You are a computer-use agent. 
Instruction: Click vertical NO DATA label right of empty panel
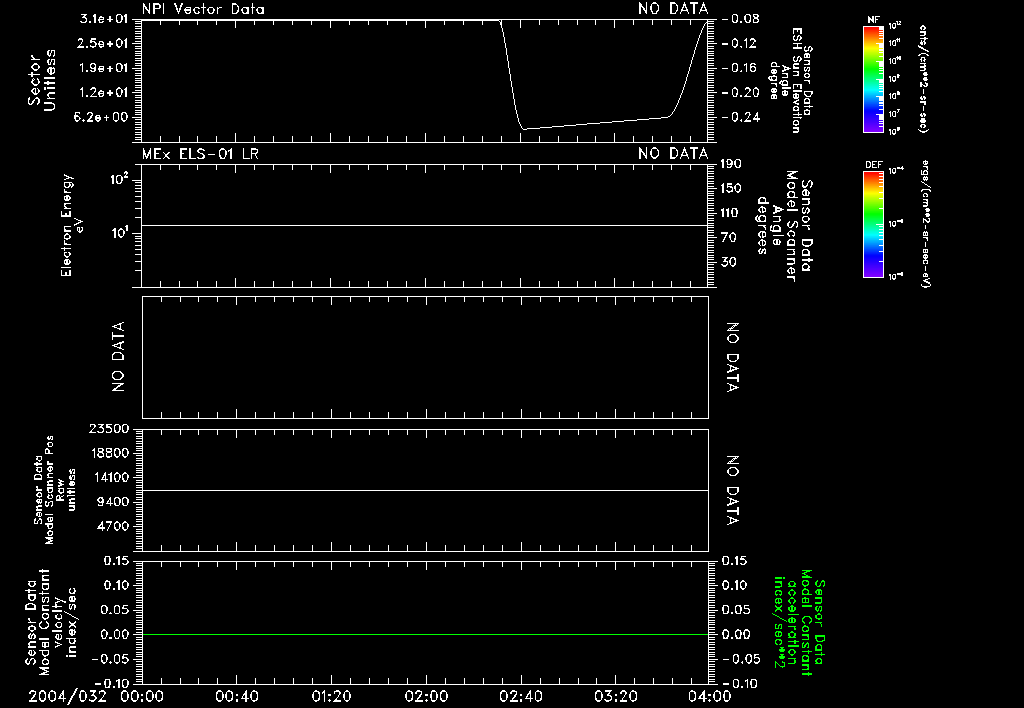[733, 357]
